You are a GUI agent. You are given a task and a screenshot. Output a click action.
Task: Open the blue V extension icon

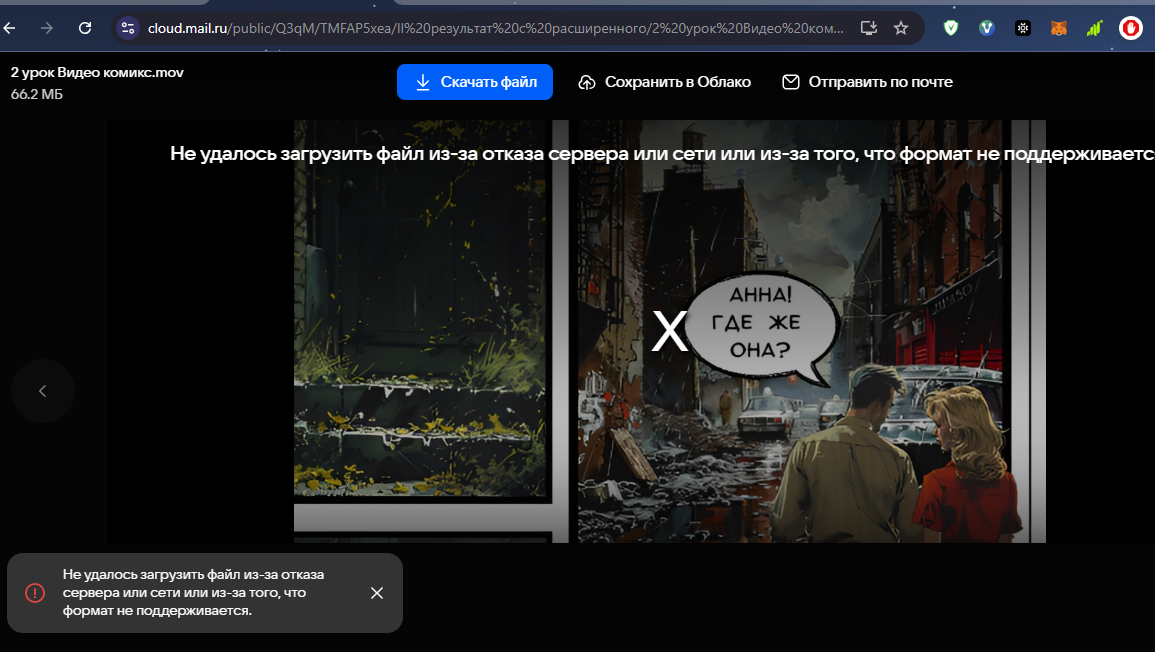[x=987, y=28]
